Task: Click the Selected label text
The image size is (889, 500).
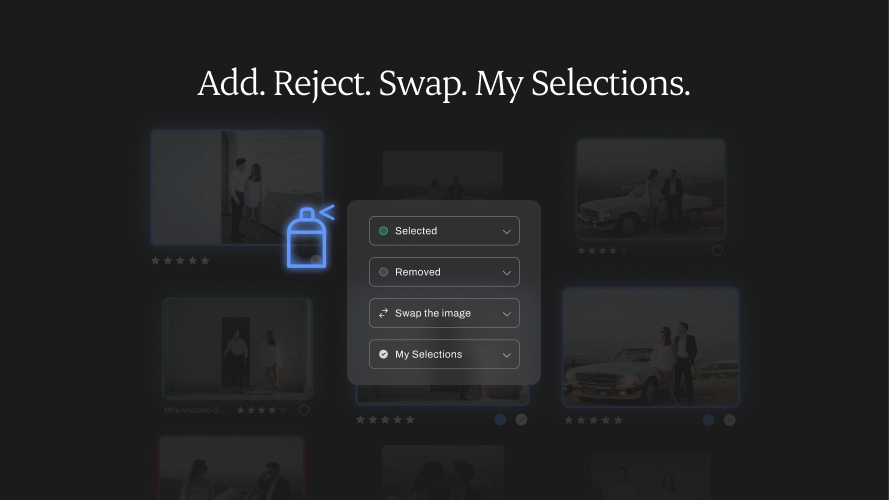Action: click(416, 231)
